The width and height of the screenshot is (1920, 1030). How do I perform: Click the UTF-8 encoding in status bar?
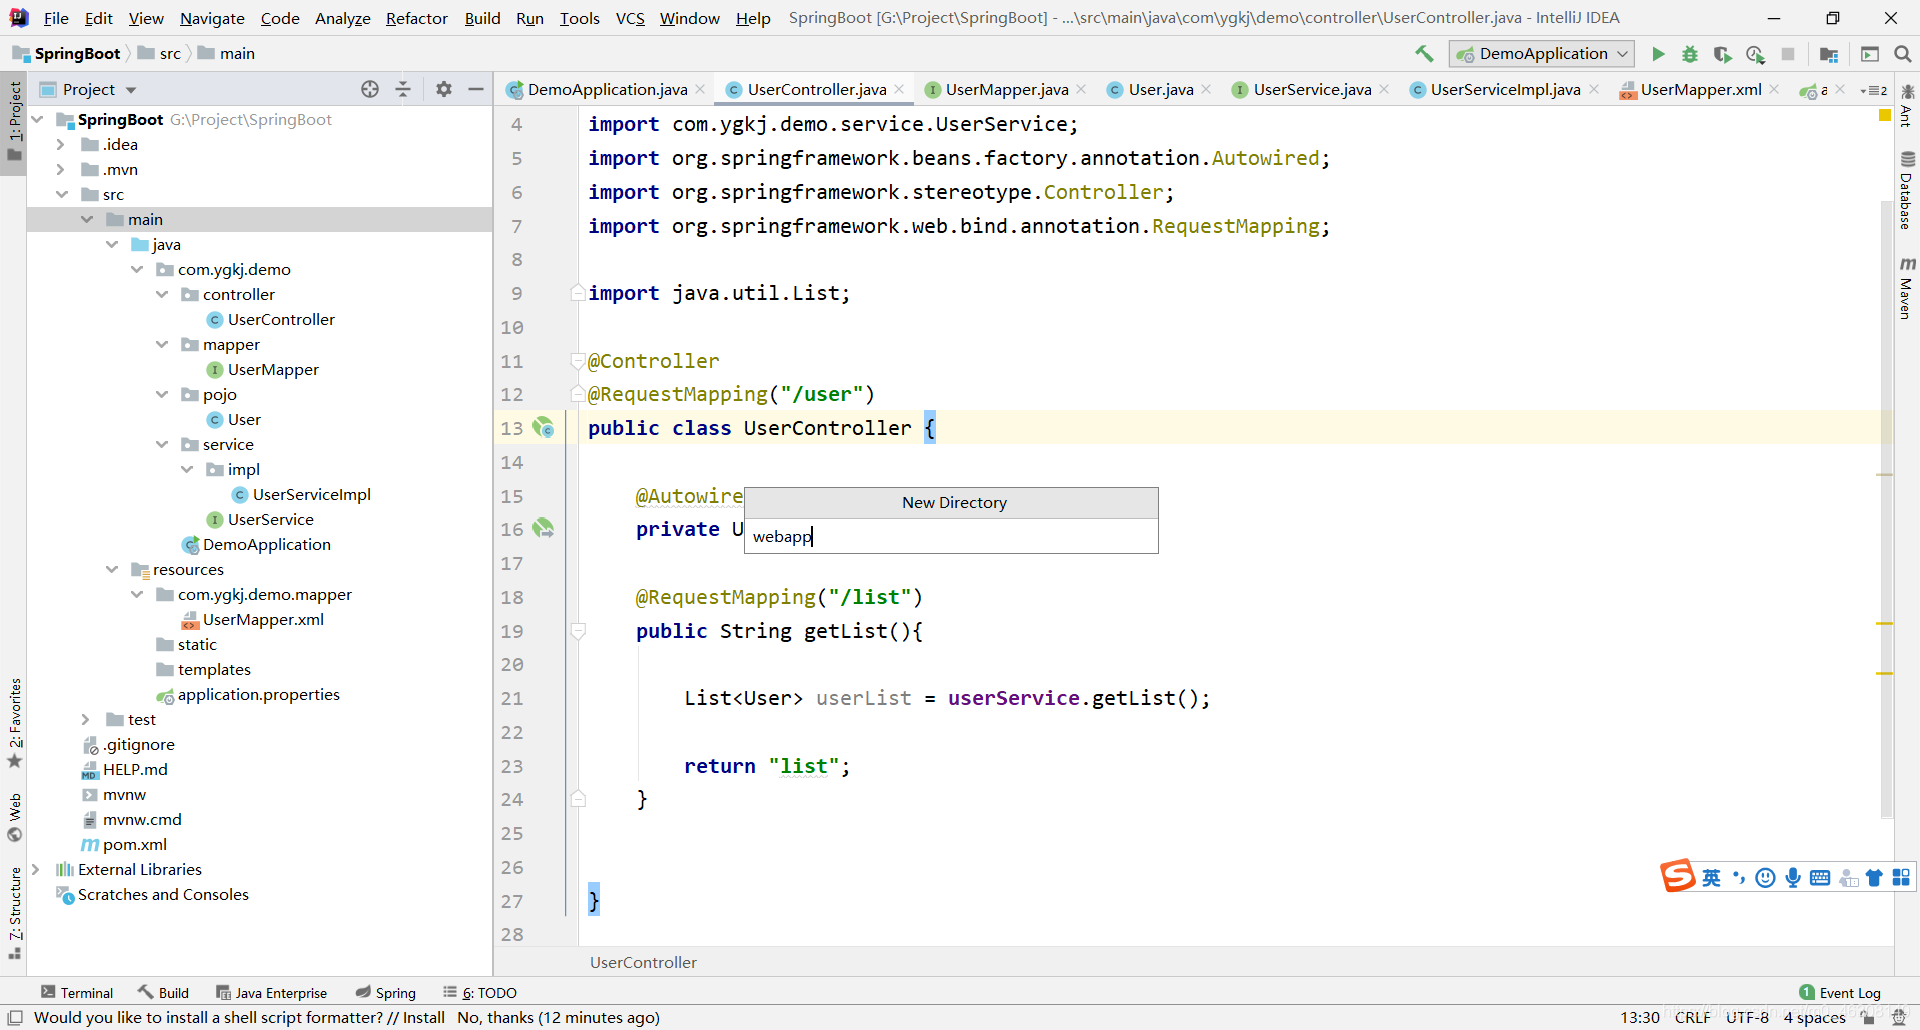pos(1747,1018)
